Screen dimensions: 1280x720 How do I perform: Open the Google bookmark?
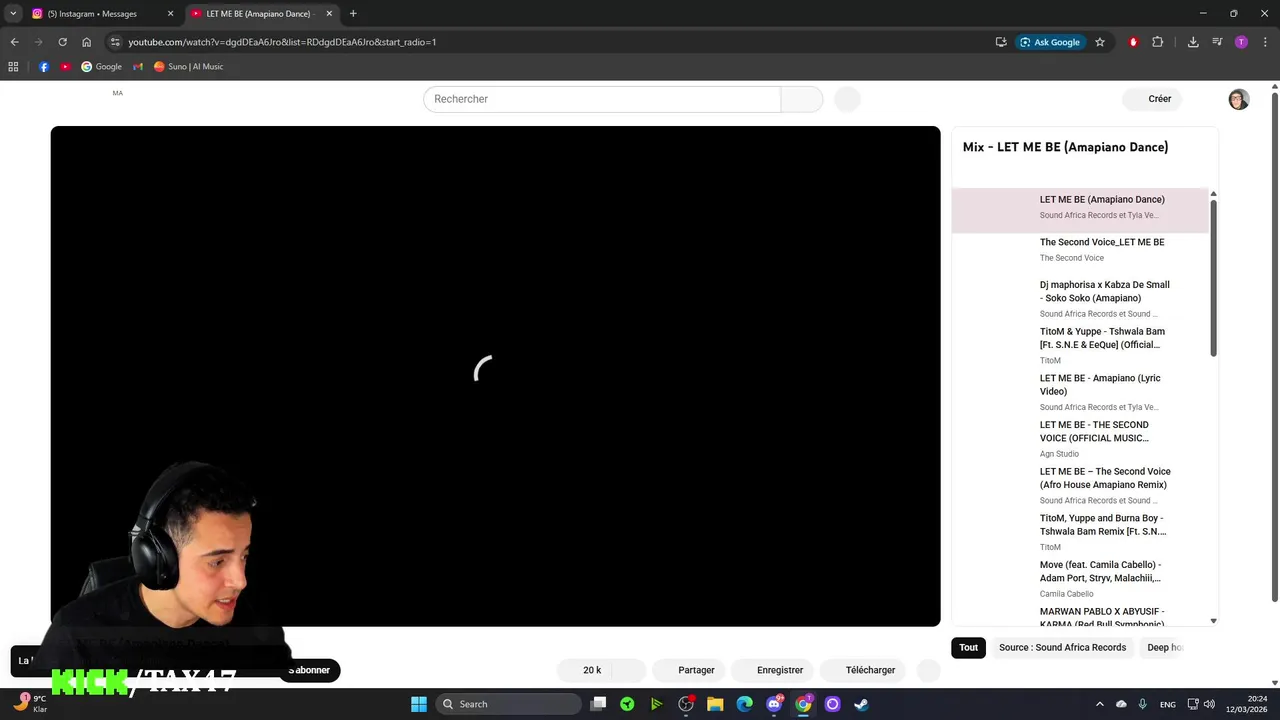click(101, 67)
